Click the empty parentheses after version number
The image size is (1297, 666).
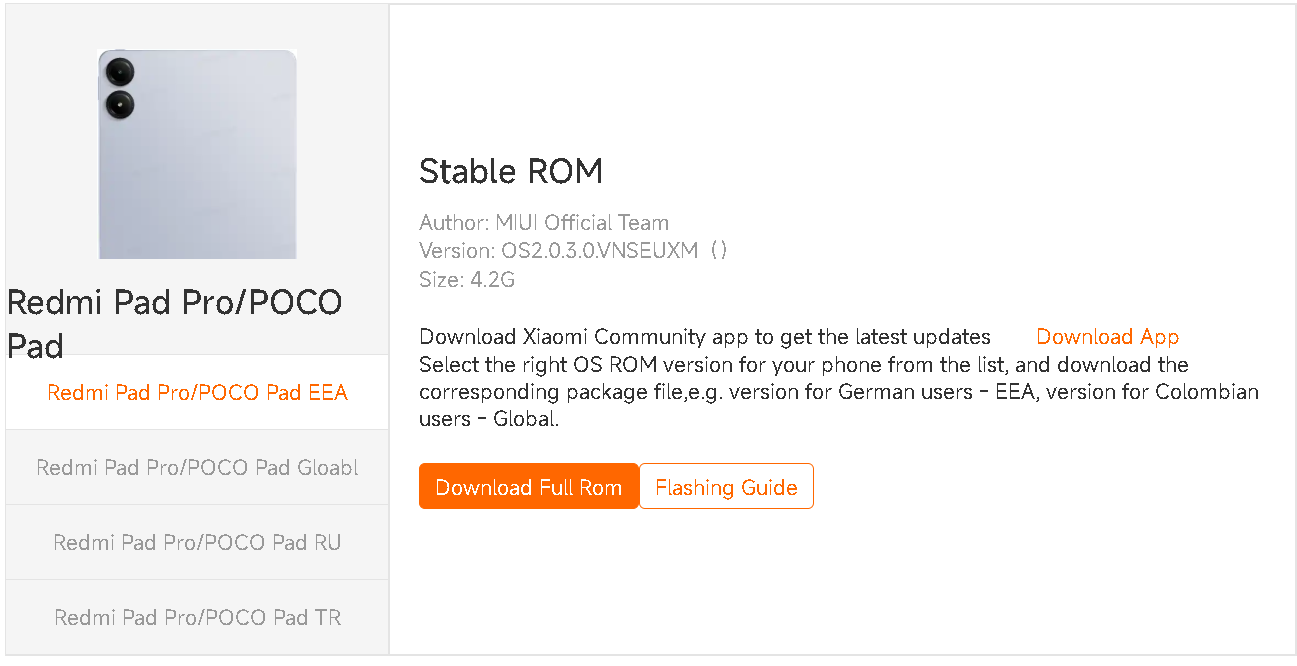(718, 251)
